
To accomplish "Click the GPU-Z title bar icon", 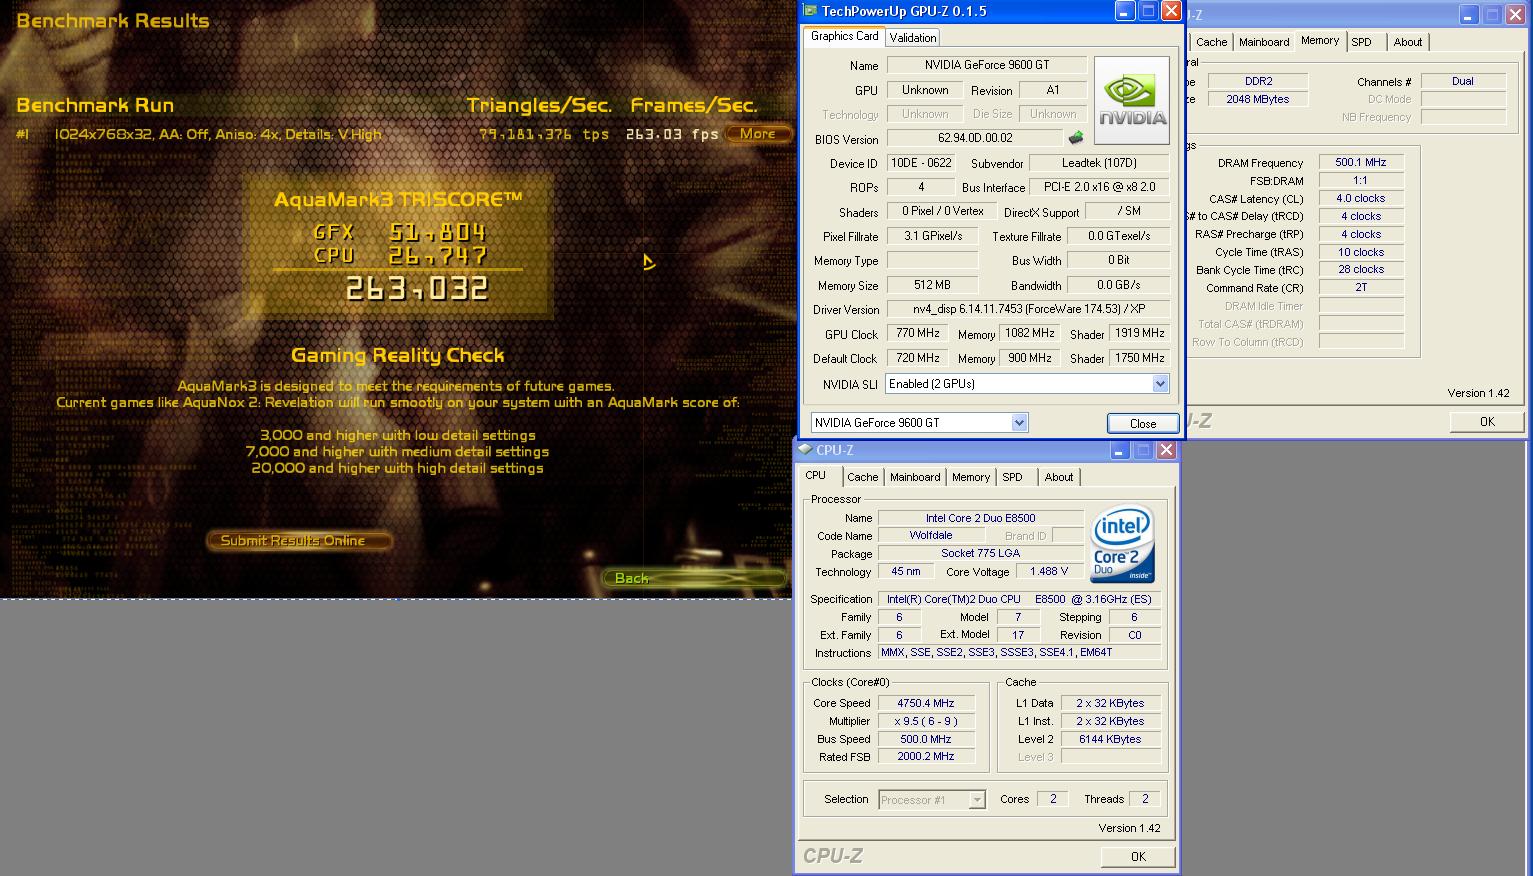I will (811, 11).
